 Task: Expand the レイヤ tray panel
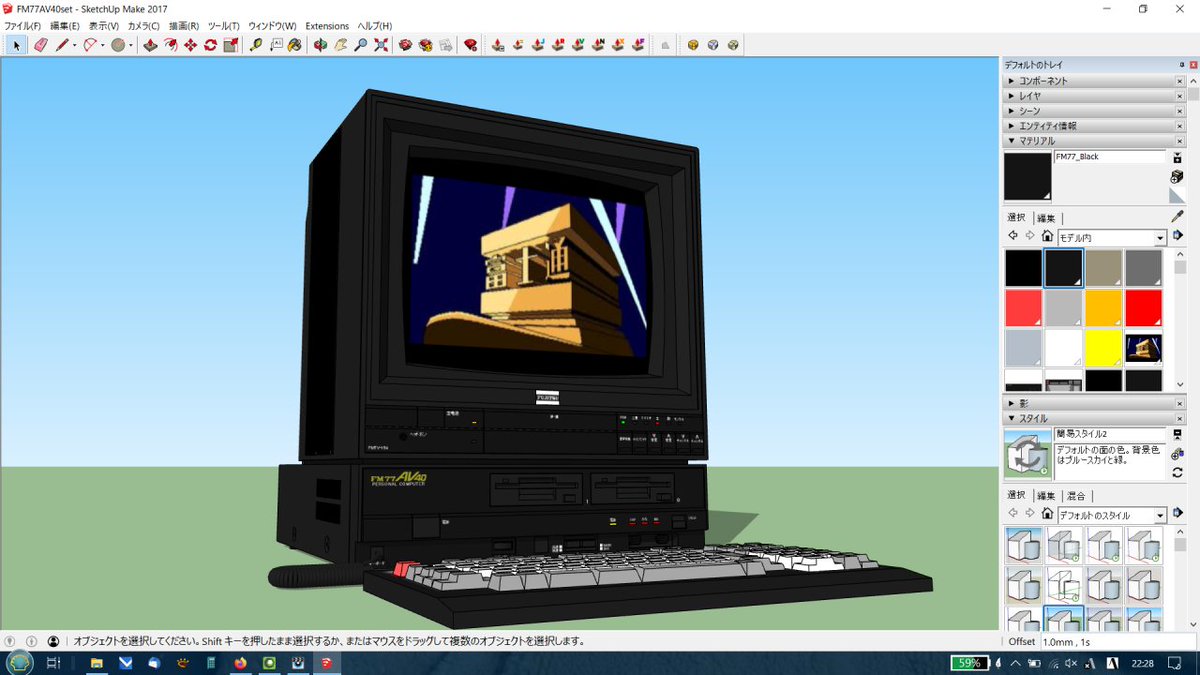(x=1011, y=95)
